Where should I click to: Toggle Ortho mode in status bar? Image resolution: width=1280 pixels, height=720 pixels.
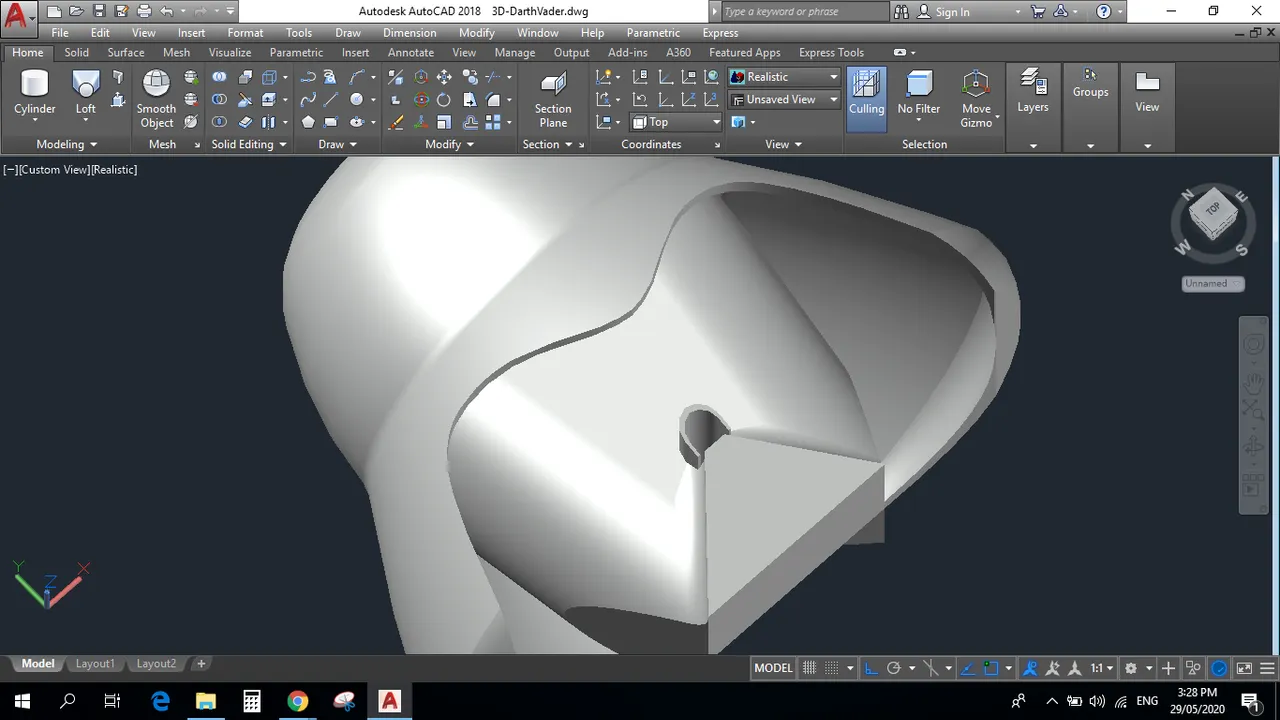click(x=870, y=668)
